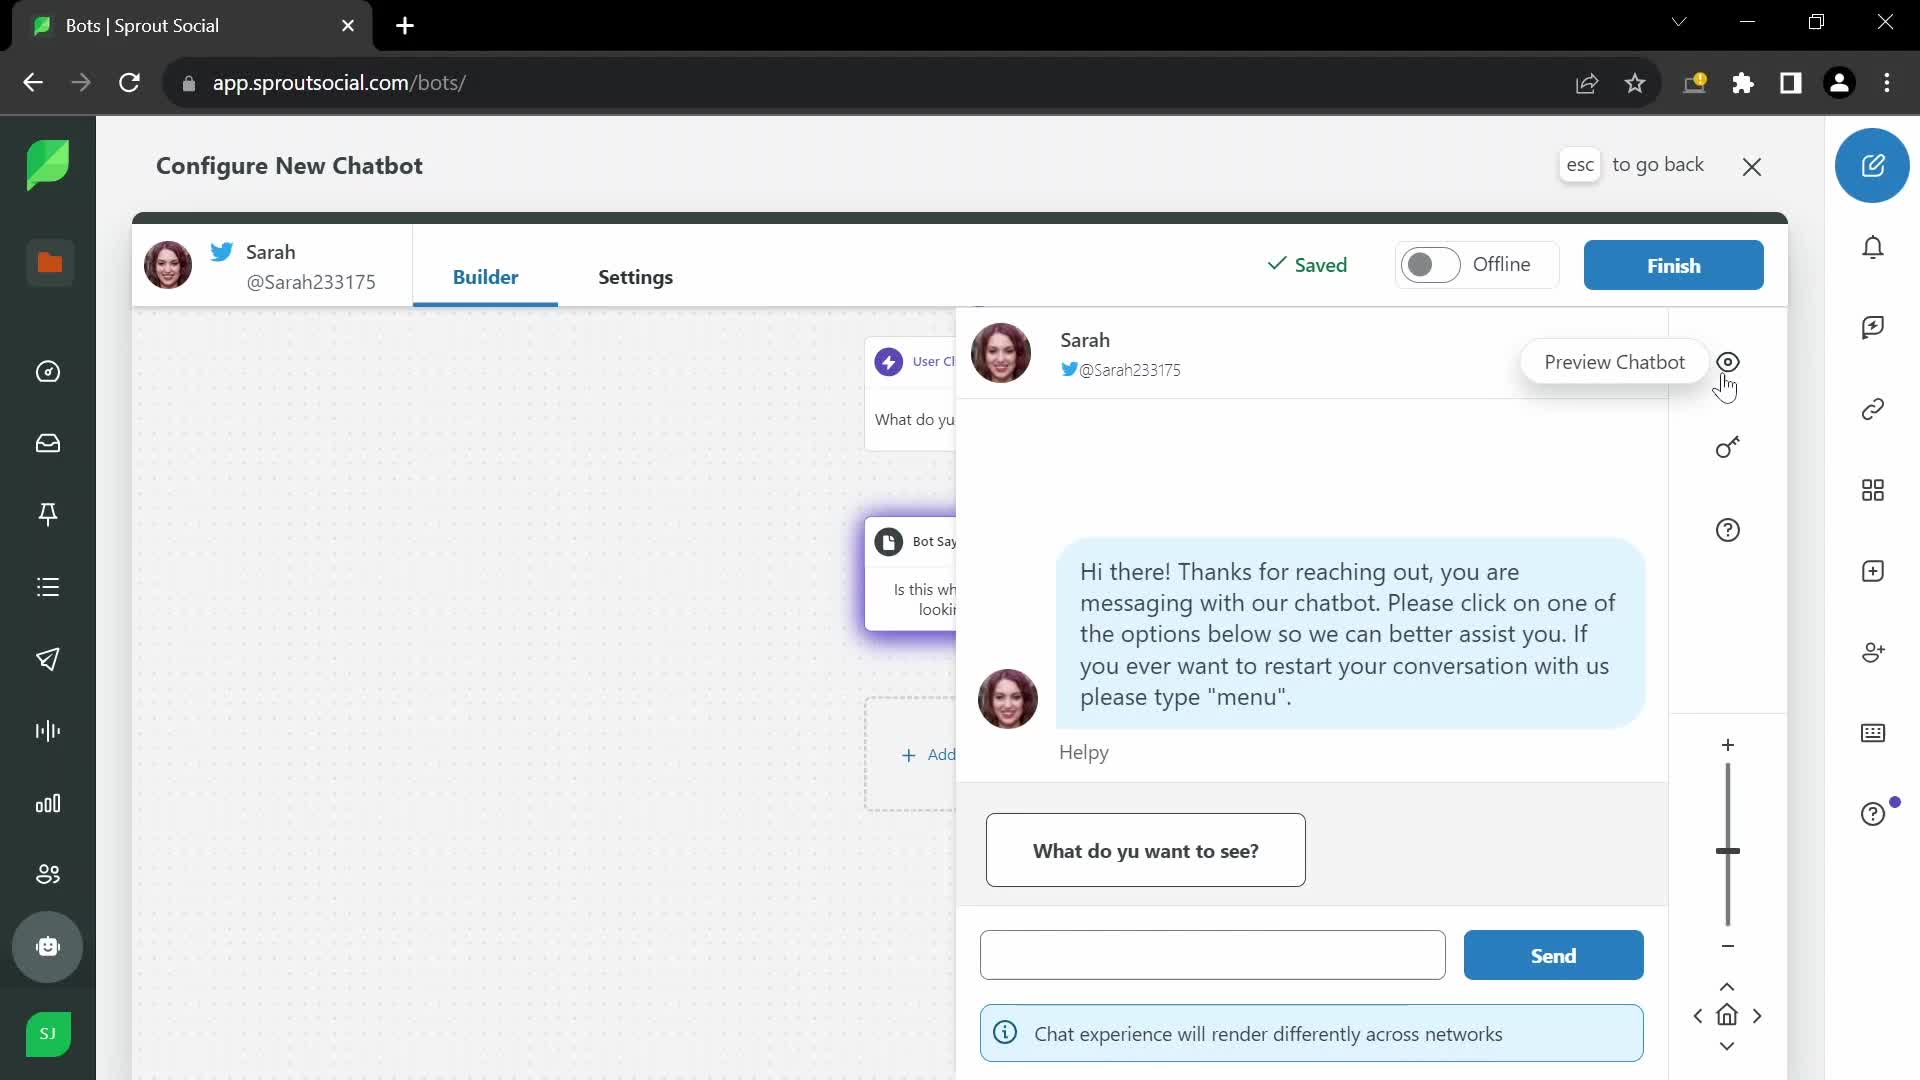
Task: Open the list feed icon in sidebar
Action: (48, 587)
